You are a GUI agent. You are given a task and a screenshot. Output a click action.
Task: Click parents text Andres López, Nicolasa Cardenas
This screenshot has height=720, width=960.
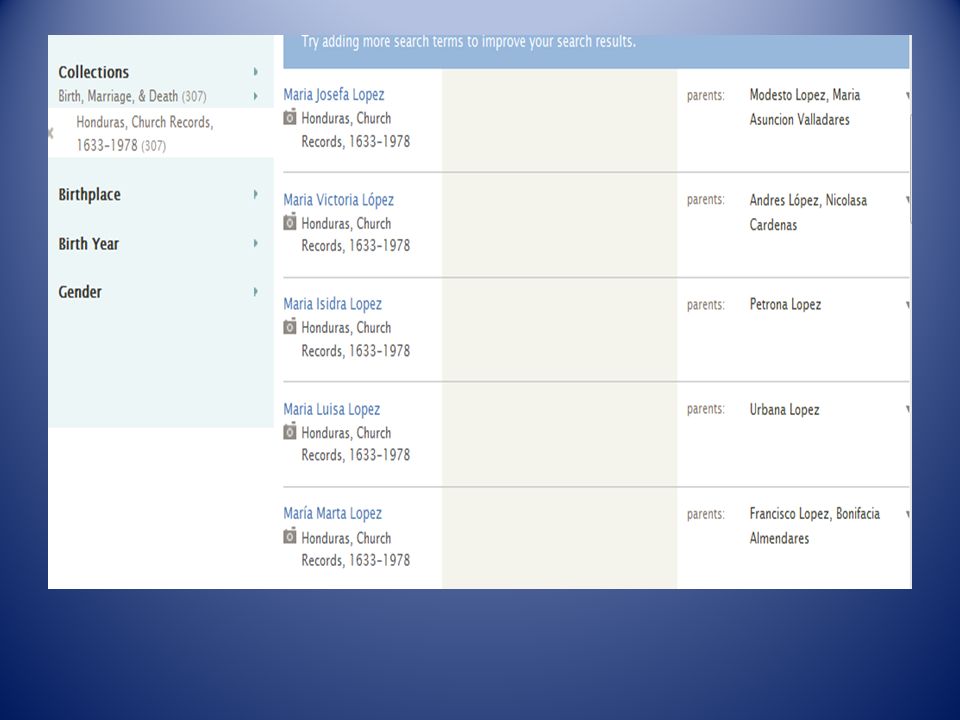tap(808, 212)
